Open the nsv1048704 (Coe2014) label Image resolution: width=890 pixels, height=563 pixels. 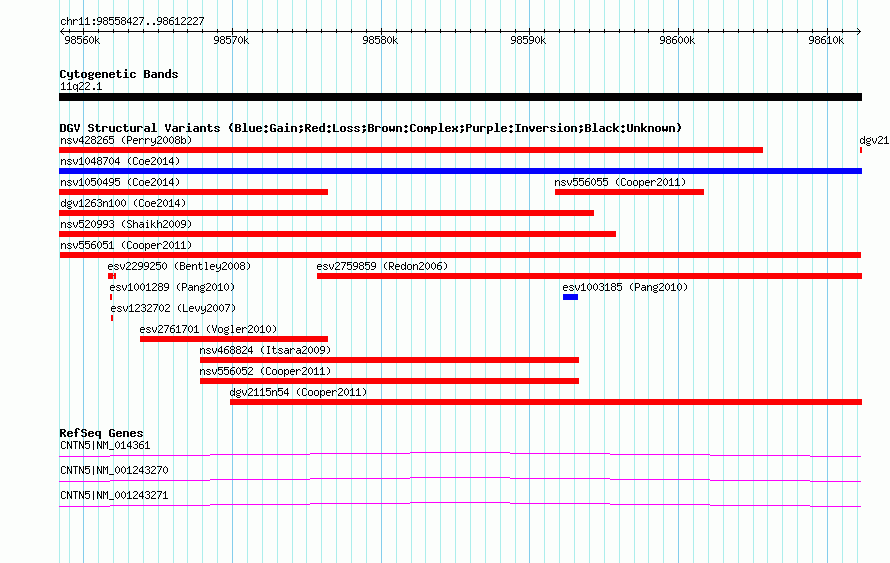point(120,161)
